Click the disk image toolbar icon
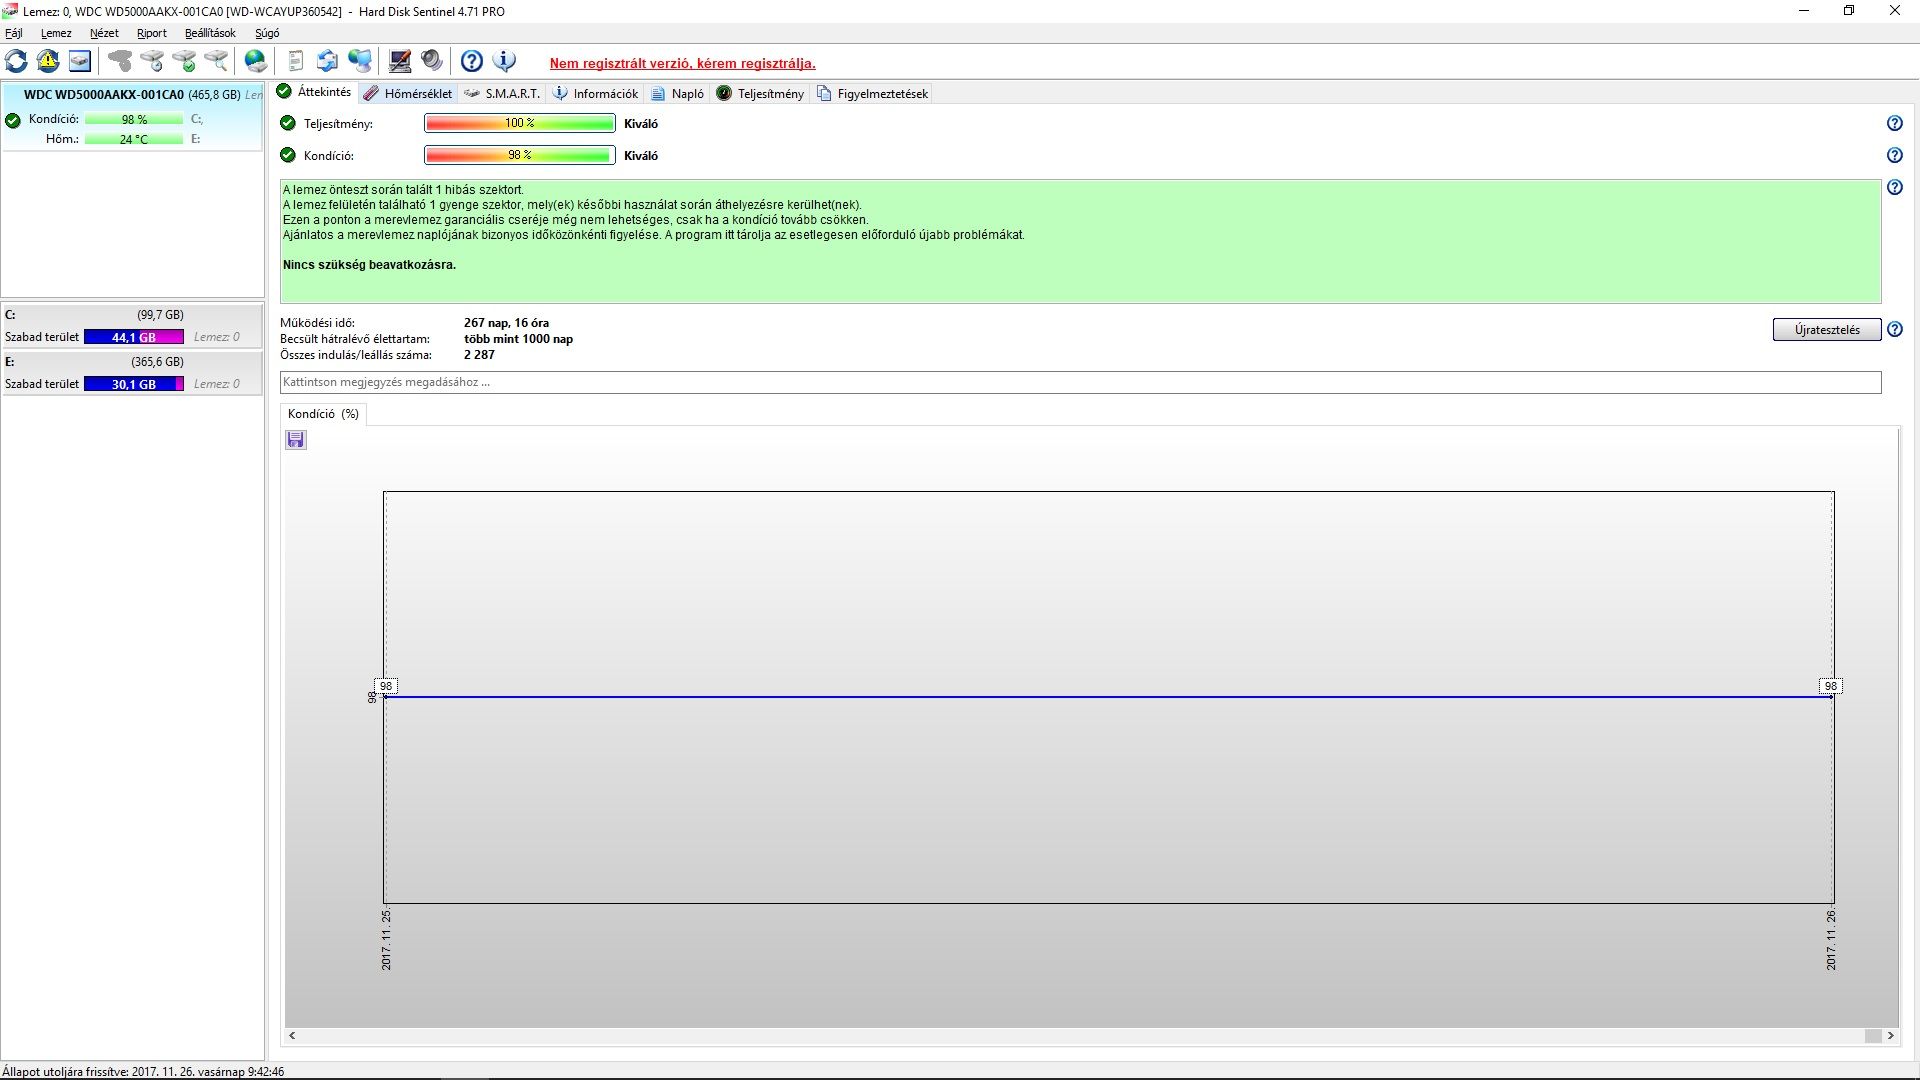 click(x=80, y=61)
